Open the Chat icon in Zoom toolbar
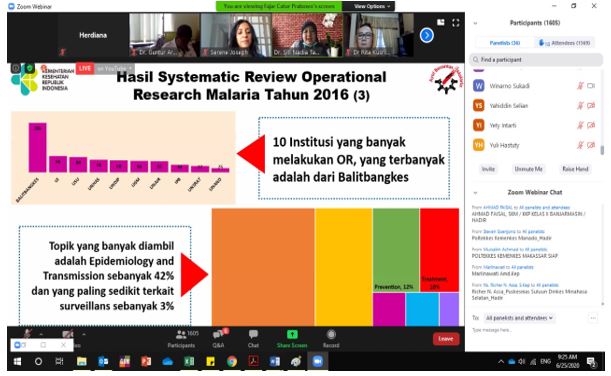This screenshot has width=611, height=376. pyautogui.click(x=253, y=334)
